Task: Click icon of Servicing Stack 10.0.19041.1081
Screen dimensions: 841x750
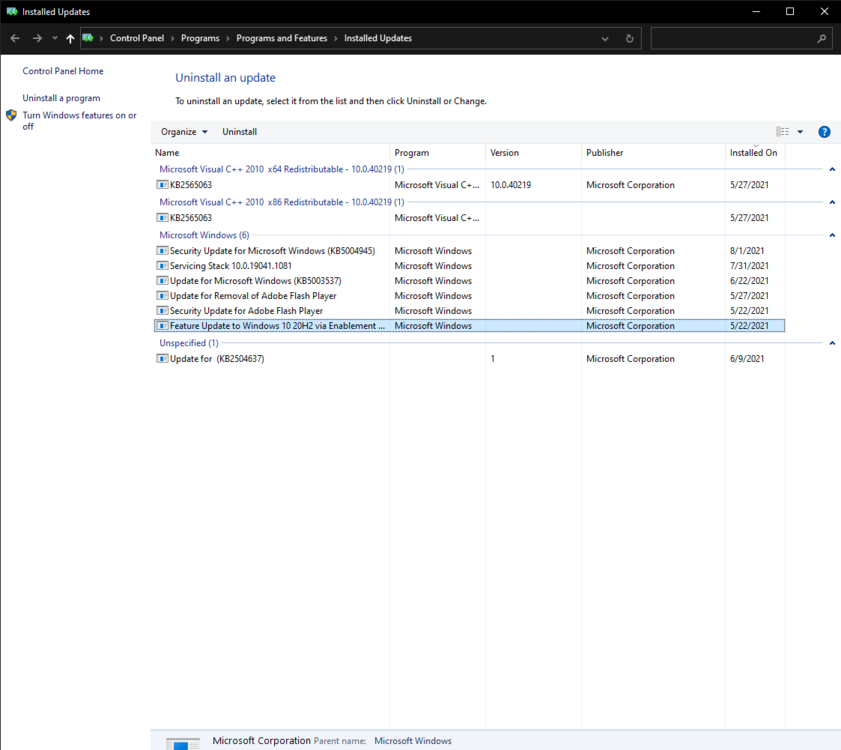Action: coord(162,266)
